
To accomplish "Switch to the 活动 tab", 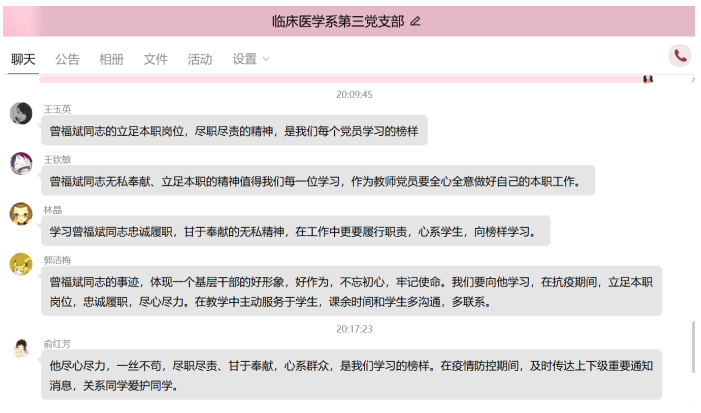I will [200, 59].
